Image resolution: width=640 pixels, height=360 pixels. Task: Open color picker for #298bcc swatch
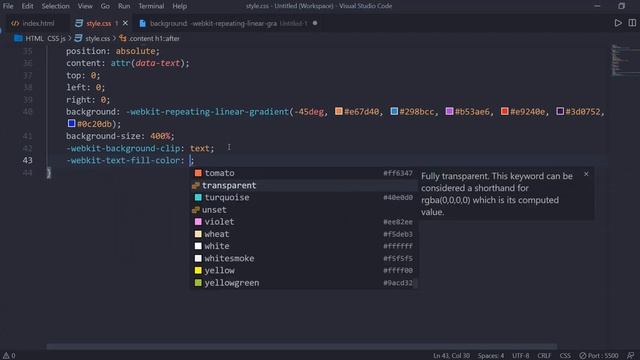click(x=394, y=111)
